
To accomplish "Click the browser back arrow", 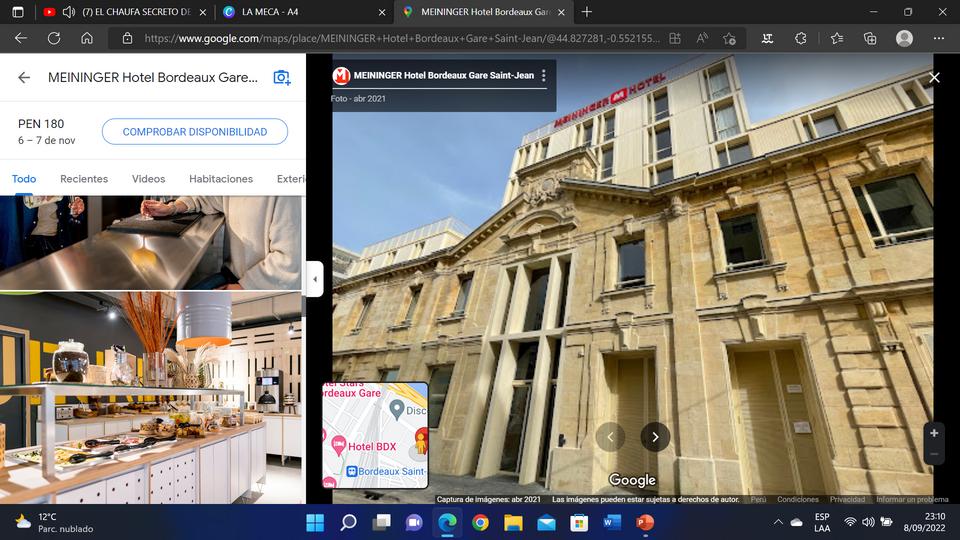I will point(21,39).
